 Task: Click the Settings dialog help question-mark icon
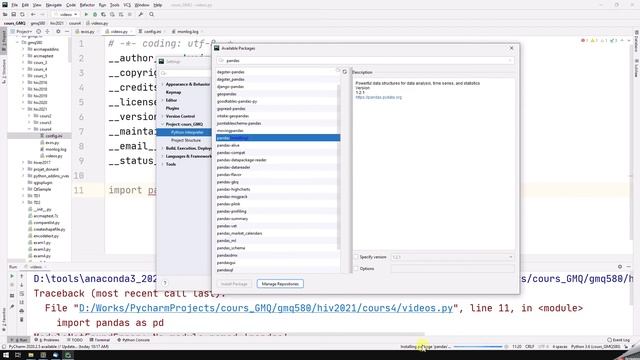pos(165,282)
